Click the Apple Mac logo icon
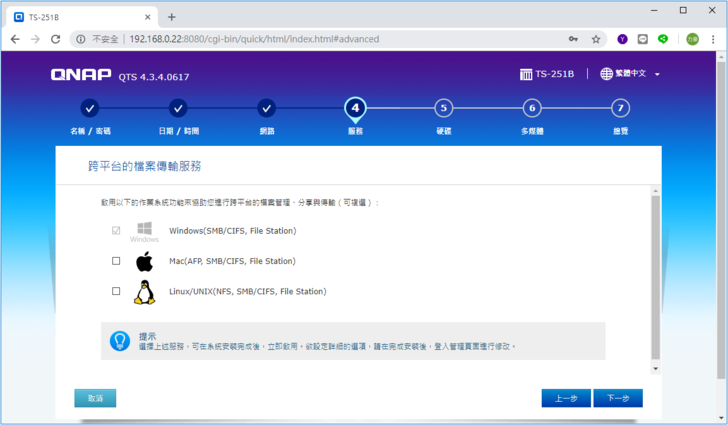Viewport: 728px width, 425px height. [144, 262]
